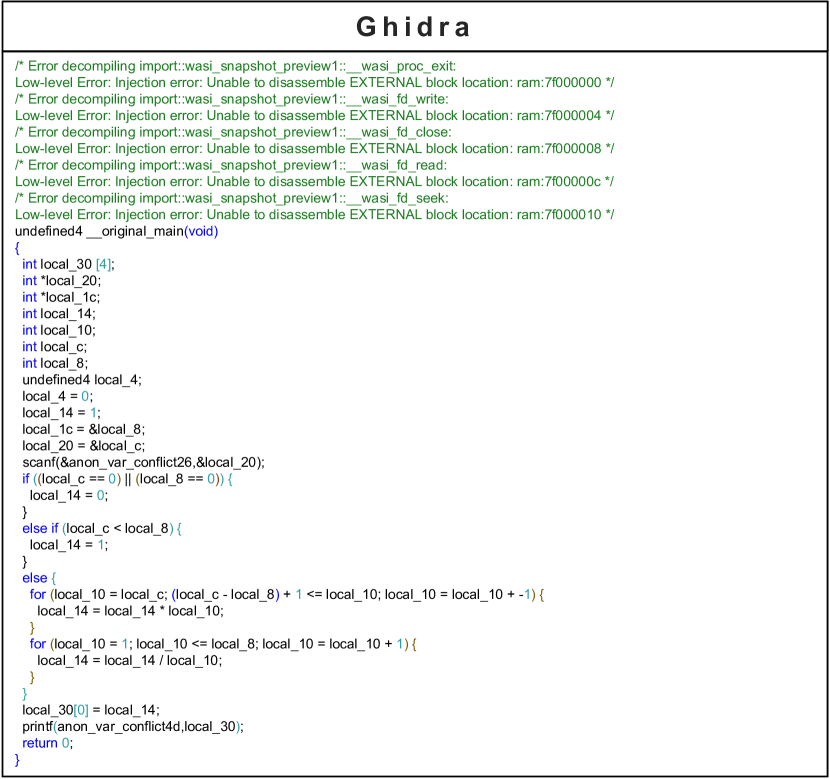Click the 'return 0;' statement
Screen dimensions: 830x779
pyautogui.click(x=48, y=743)
